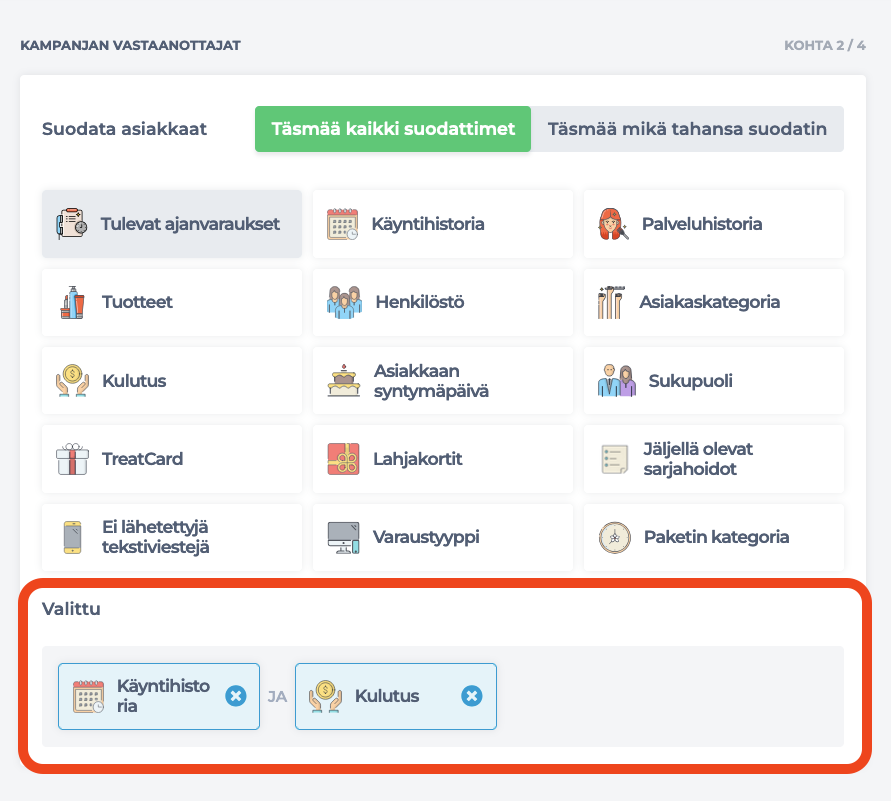Switch to 'Täsmää mikä tahansa suodatin'

click(x=687, y=129)
